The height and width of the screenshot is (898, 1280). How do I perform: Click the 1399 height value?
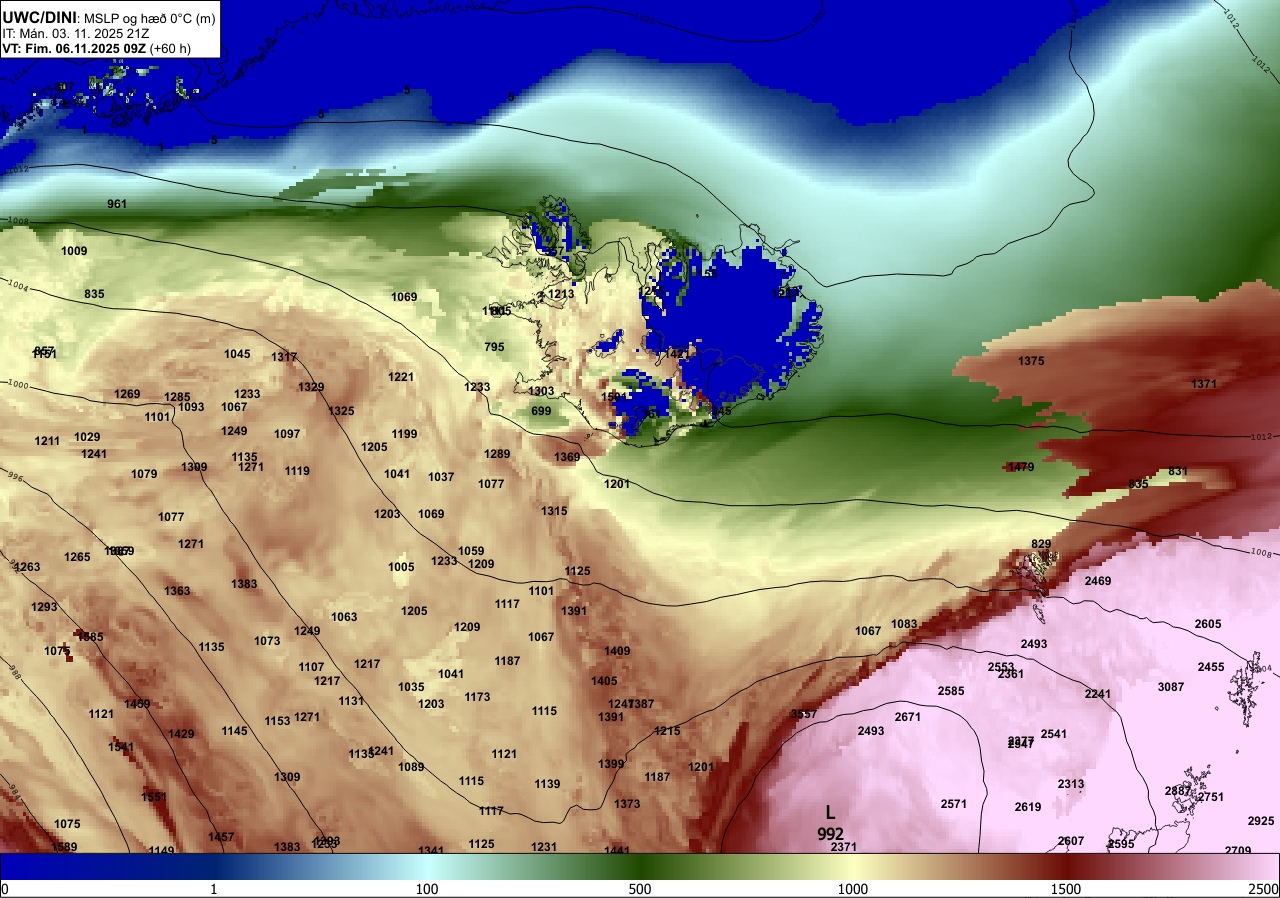pos(611,764)
